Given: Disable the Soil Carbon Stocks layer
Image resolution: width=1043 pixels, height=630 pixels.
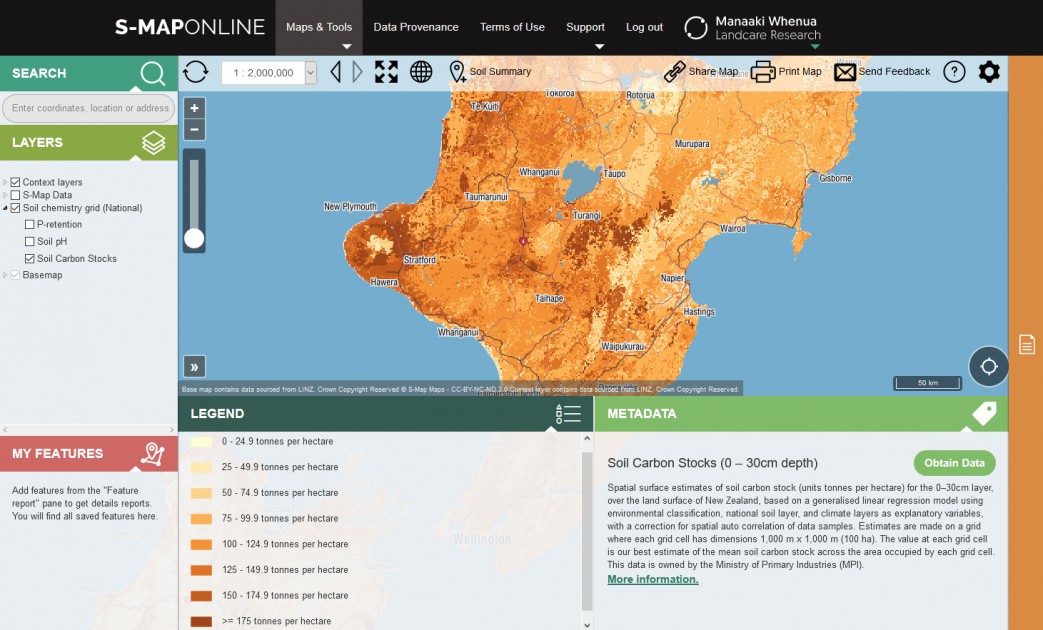Looking at the screenshot, I should pyautogui.click(x=30, y=258).
